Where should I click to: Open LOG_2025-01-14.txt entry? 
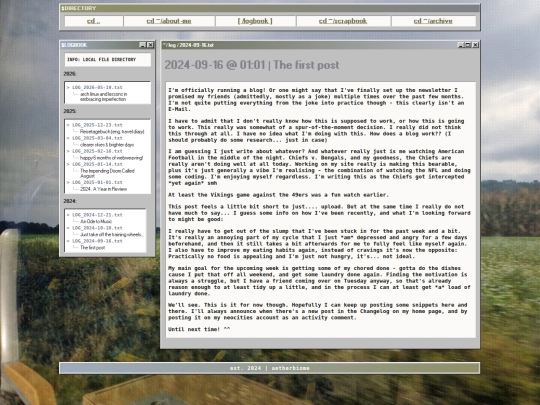tap(97, 164)
